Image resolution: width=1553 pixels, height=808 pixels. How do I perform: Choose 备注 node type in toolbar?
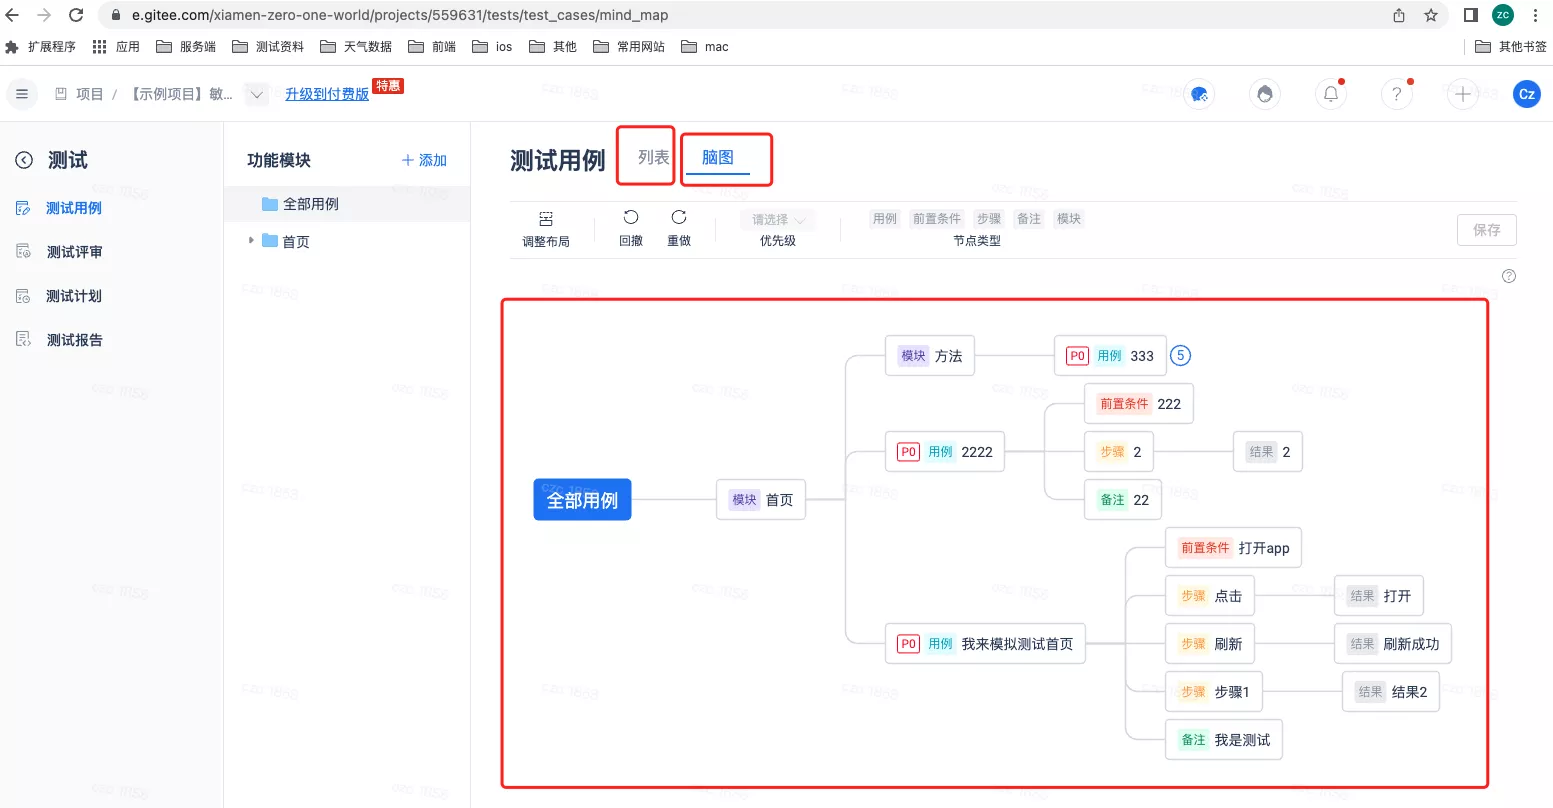[1029, 219]
